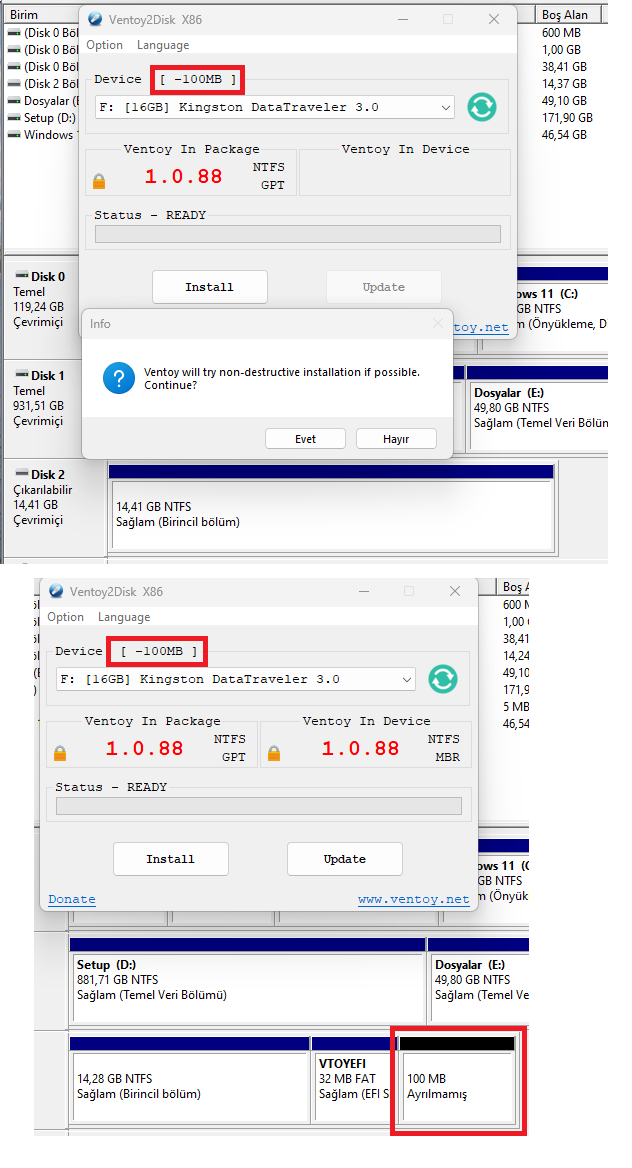Refresh device list in upper Ventoy2Disk window

pos(482,107)
